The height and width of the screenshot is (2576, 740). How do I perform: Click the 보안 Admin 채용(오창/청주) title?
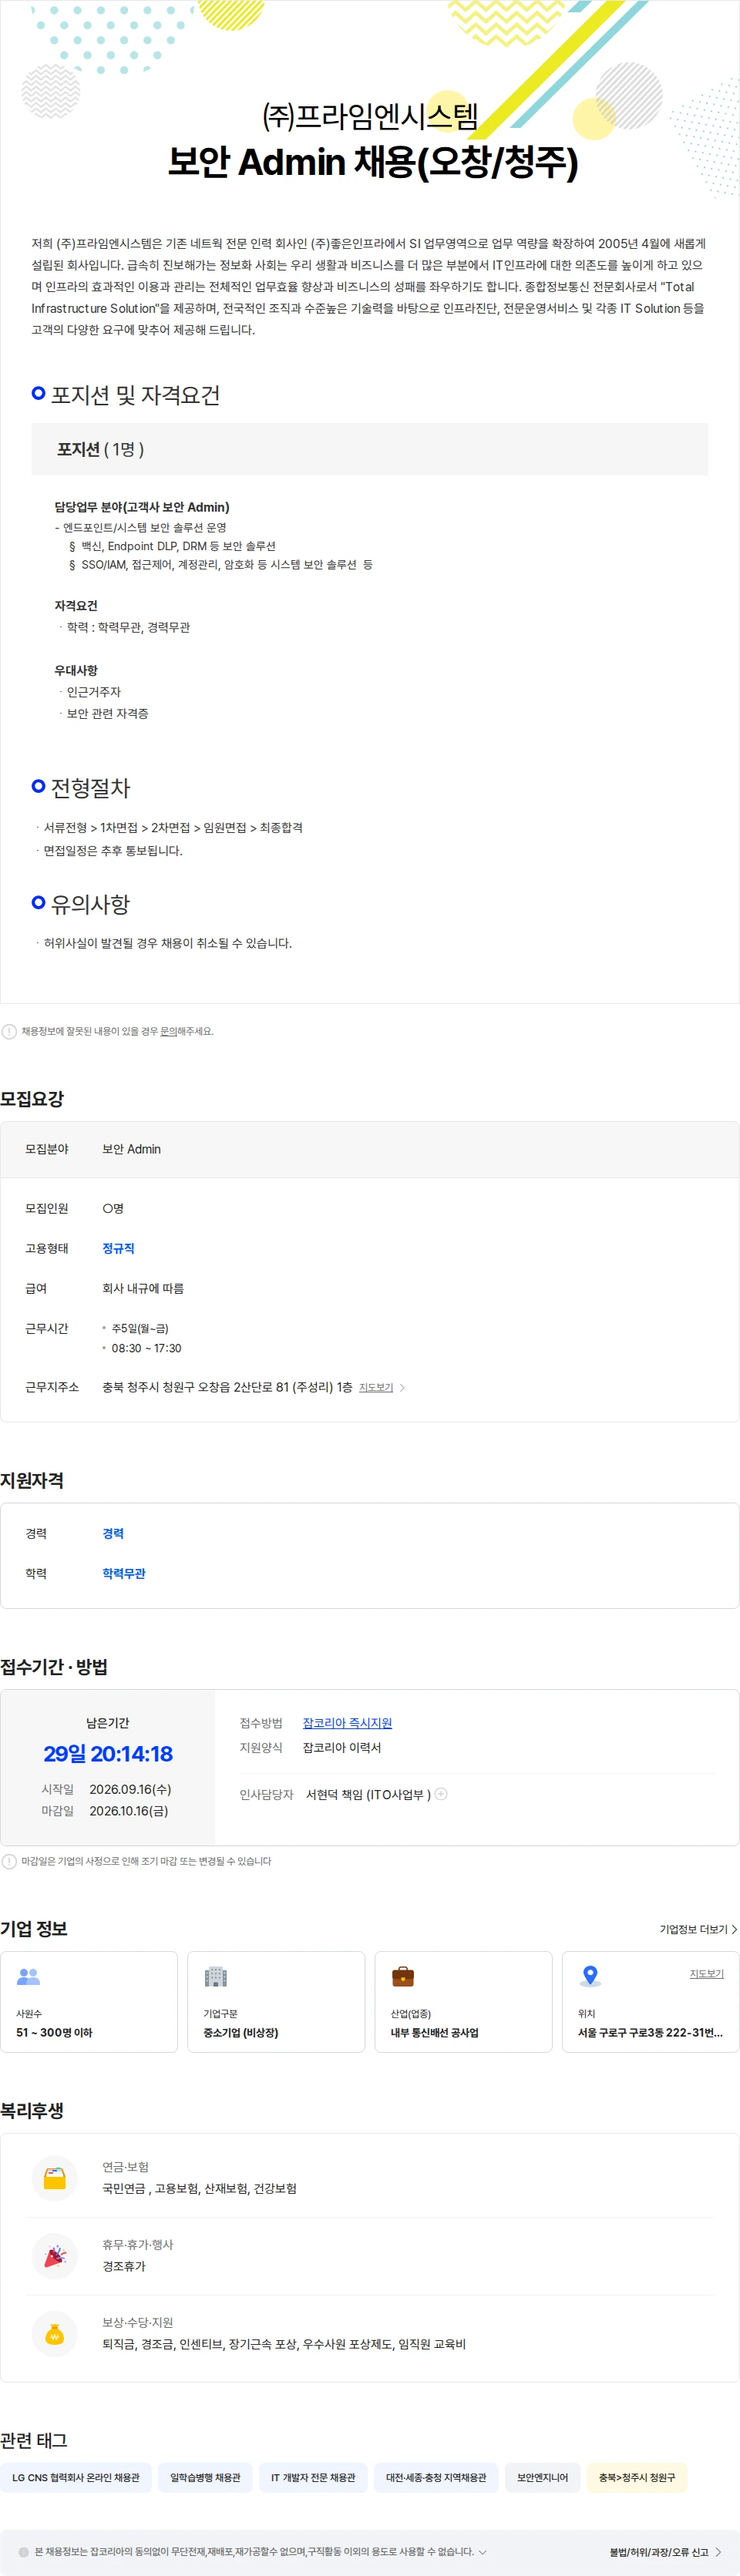click(372, 162)
